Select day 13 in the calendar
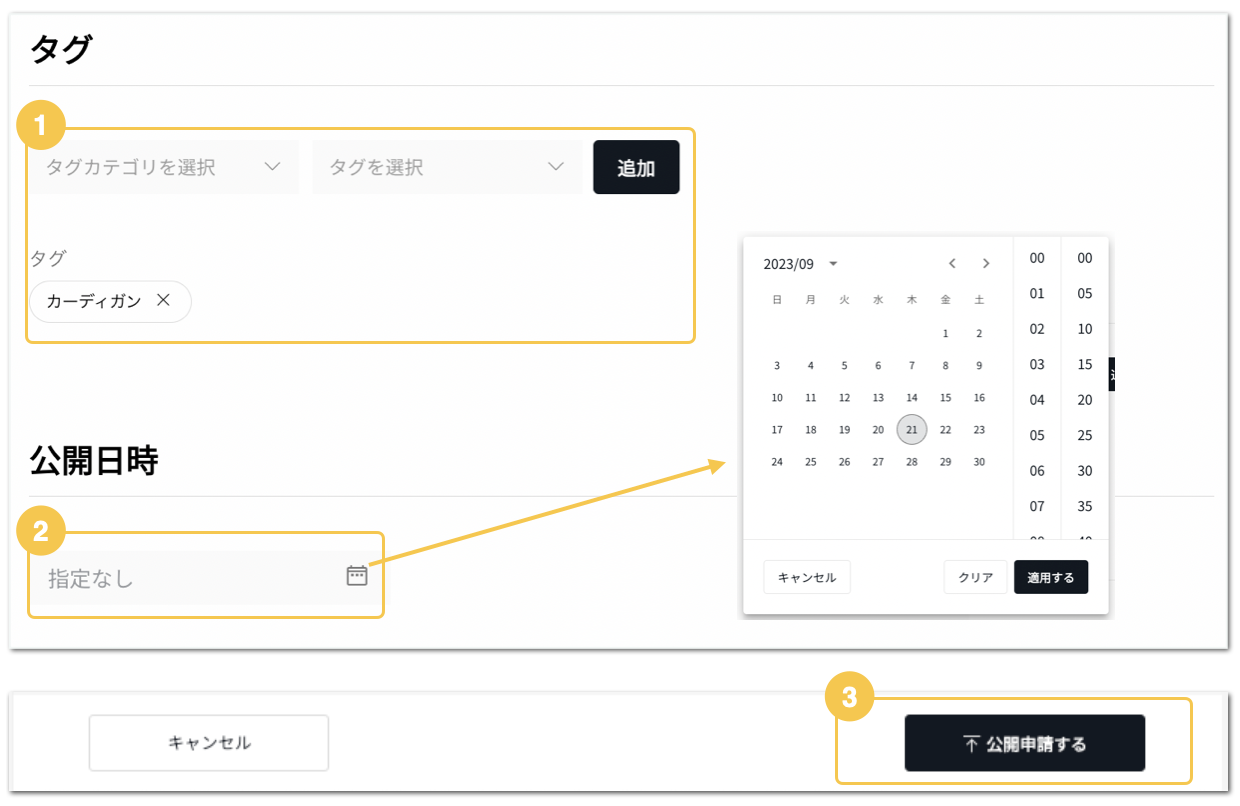 pyautogui.click(x=878, y=398)
